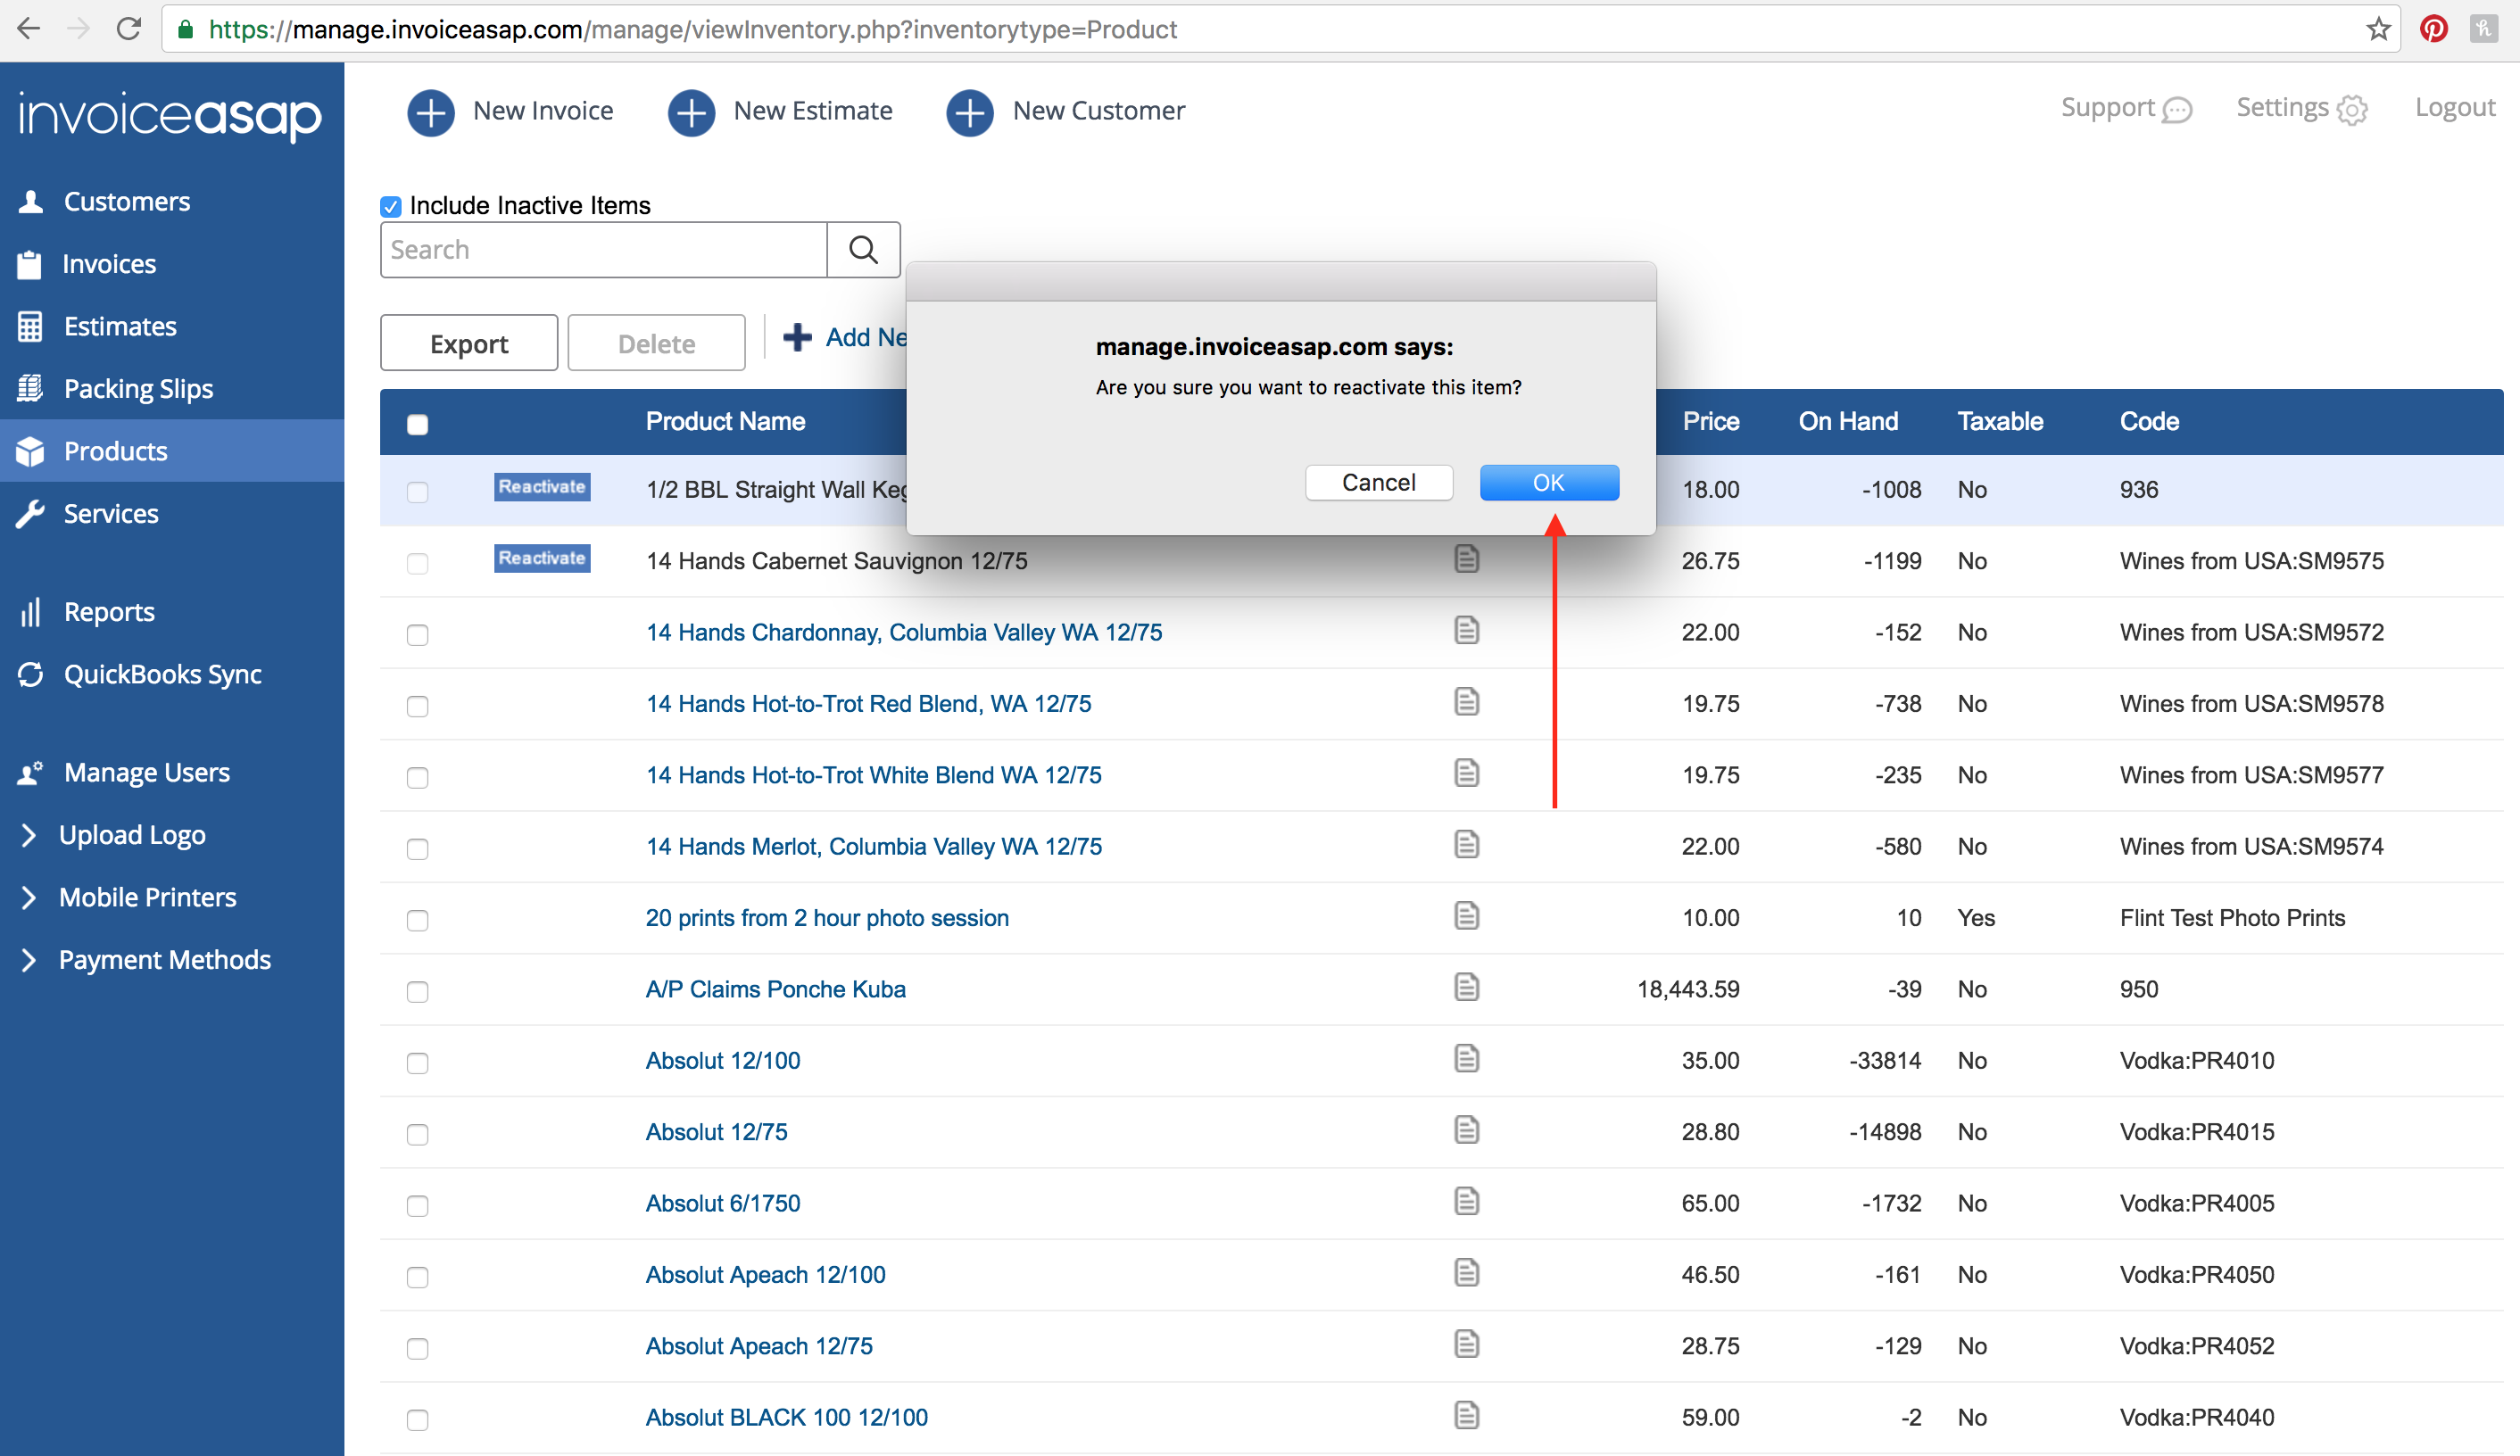Click the New Customer plus icon

click(x=970, y=112)
